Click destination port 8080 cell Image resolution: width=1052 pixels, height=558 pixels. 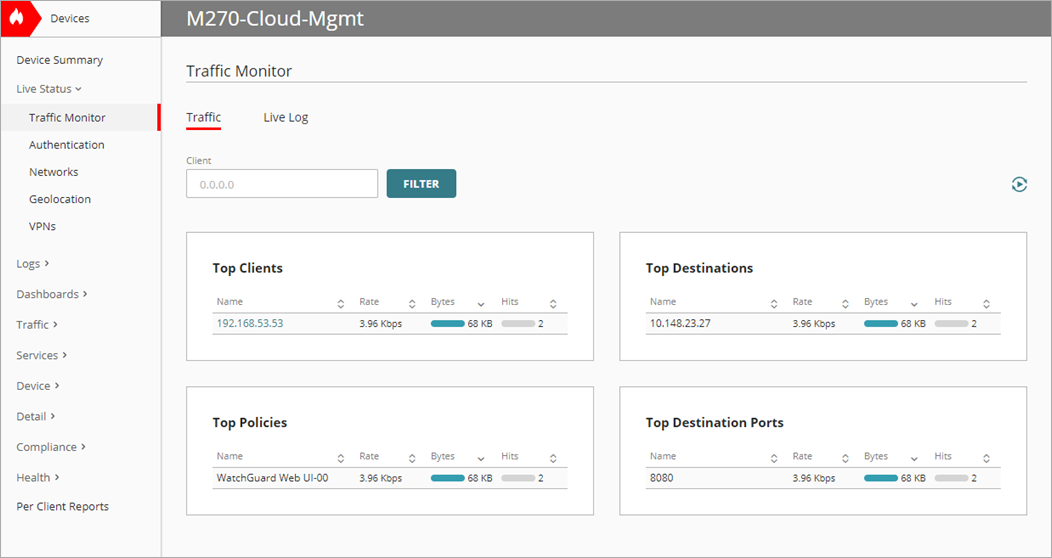point(662,478)
